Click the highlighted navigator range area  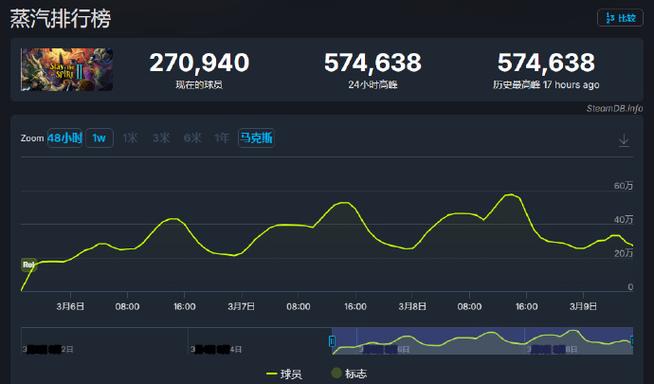tap(483, 341)
